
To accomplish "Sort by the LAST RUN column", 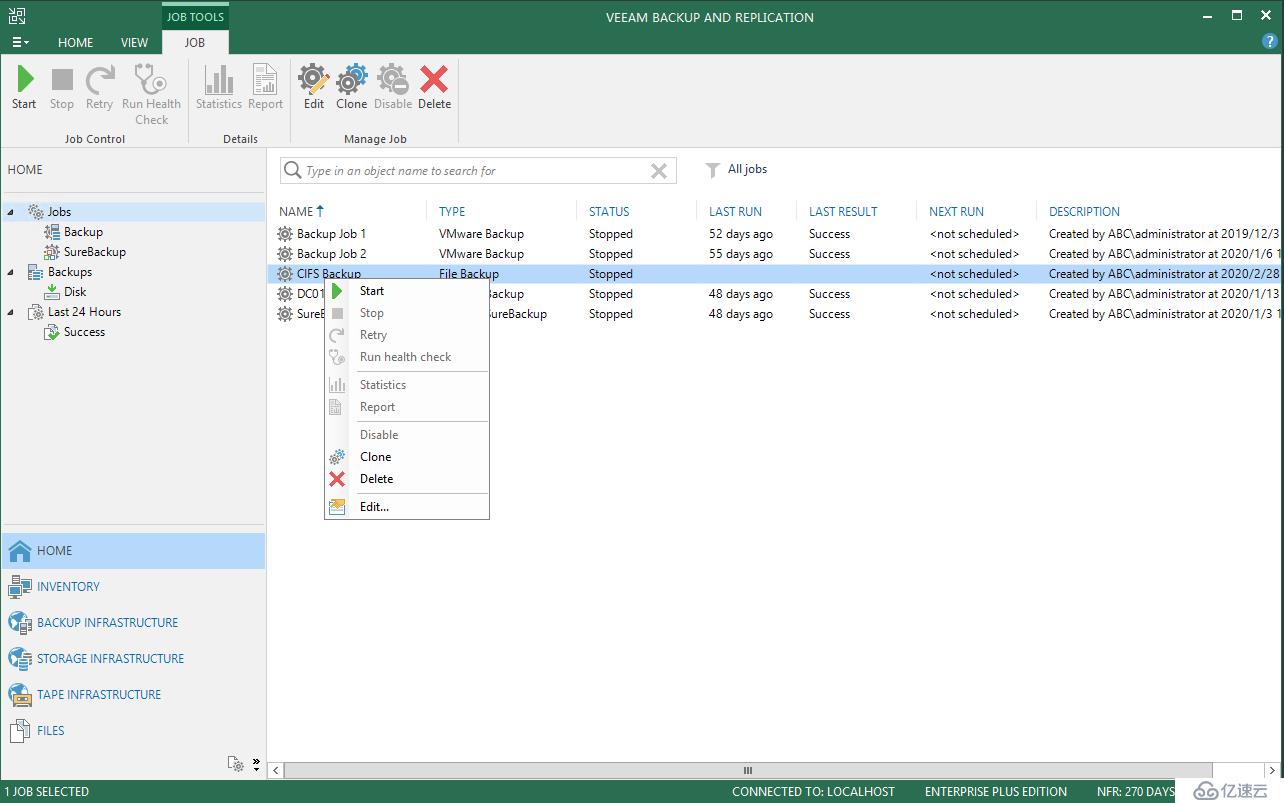I will [x=735, y=212].
